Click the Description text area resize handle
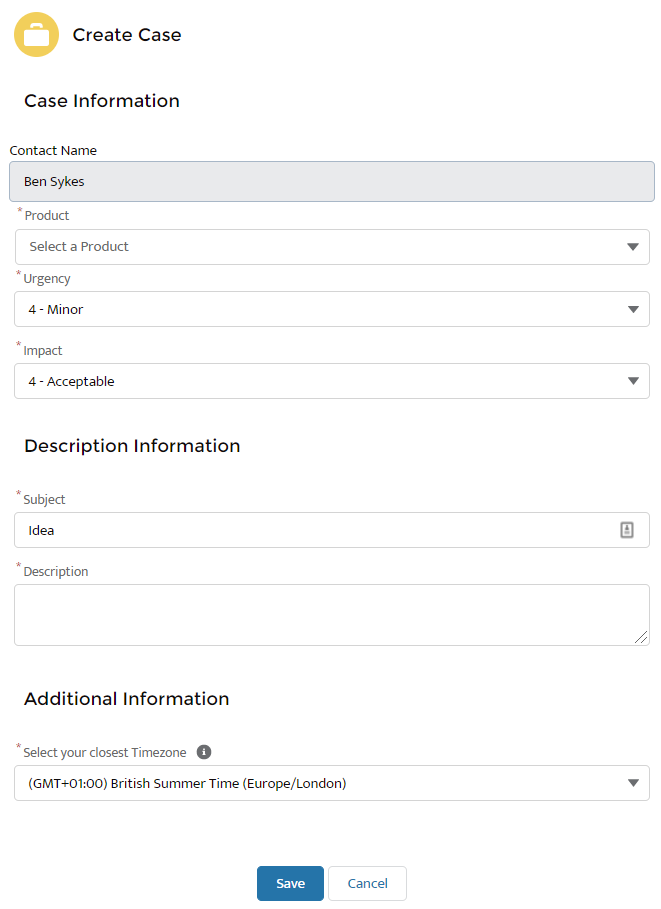Viewport: 661px width, 909px height. [x=641, y=637]
